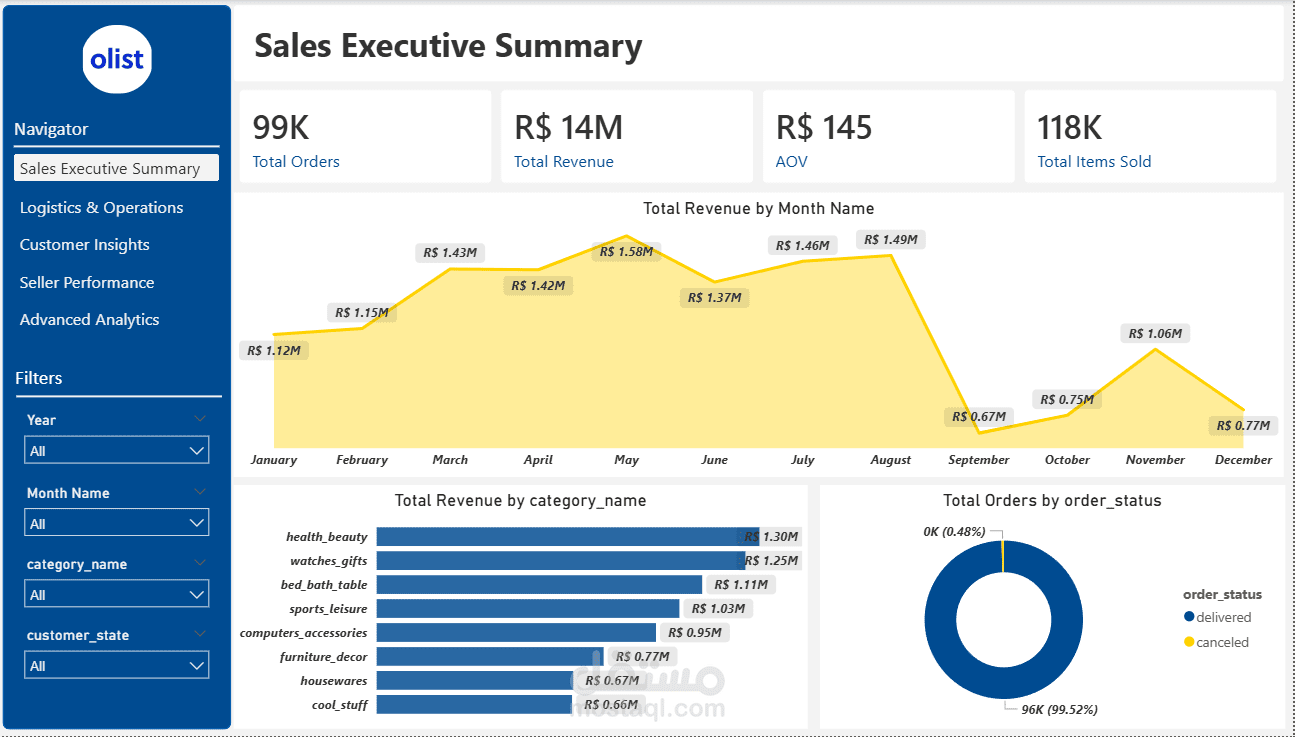Go to Logistics & Operations page
Image resolution: width=1295 pixels, height=737 pixels.
[x=101, y=208]
